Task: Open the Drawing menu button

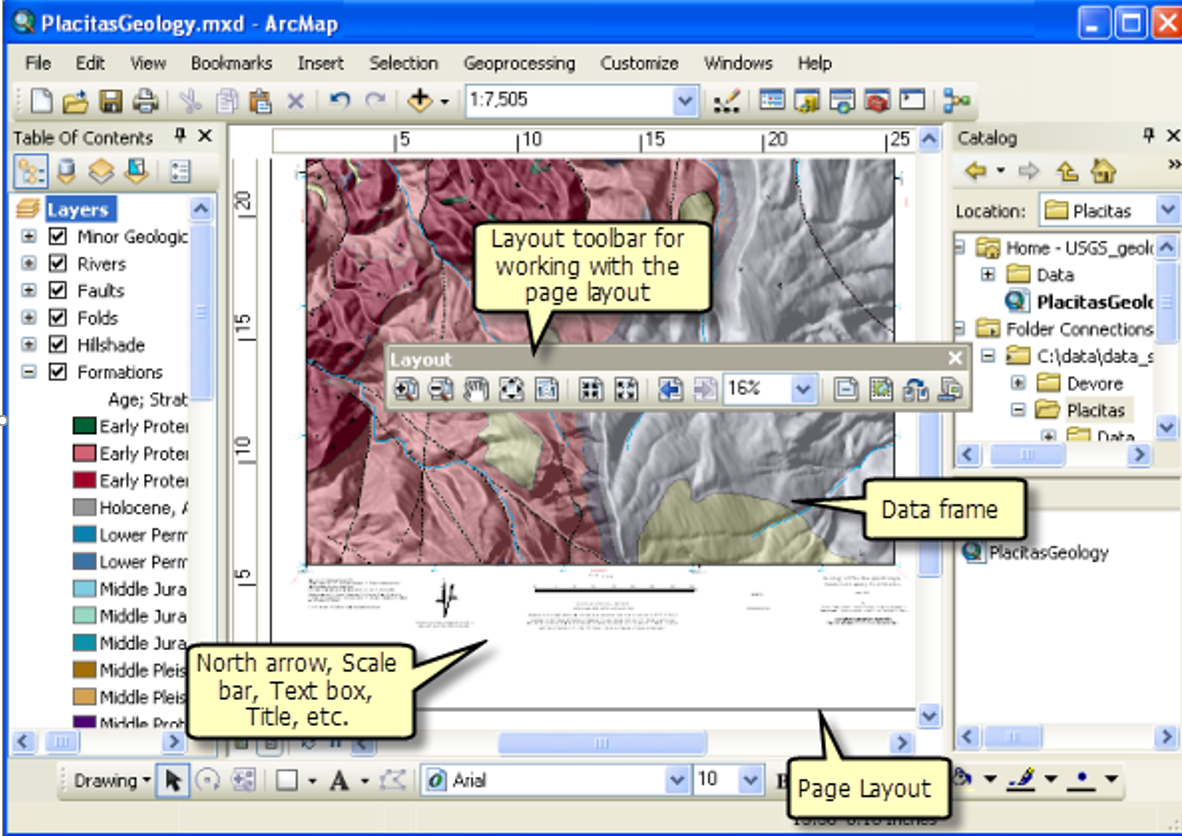Action: 112,781
